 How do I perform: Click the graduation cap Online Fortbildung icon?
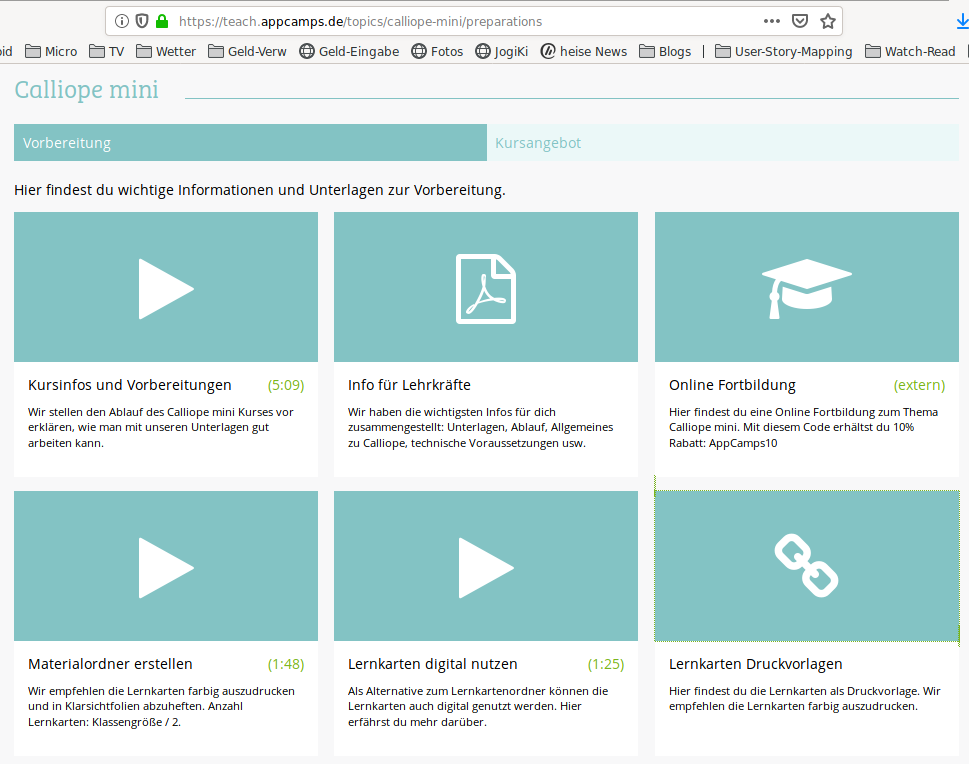click(x=806, y=289)
